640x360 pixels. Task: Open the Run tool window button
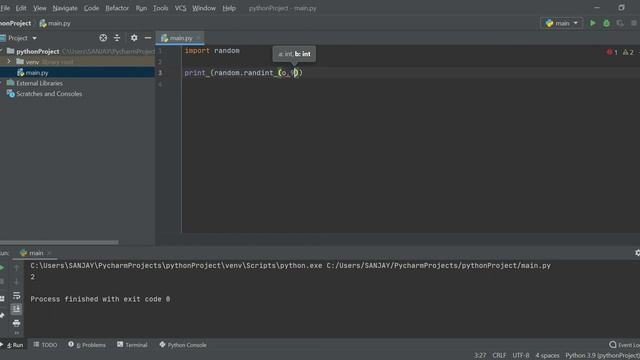point(12,345)
